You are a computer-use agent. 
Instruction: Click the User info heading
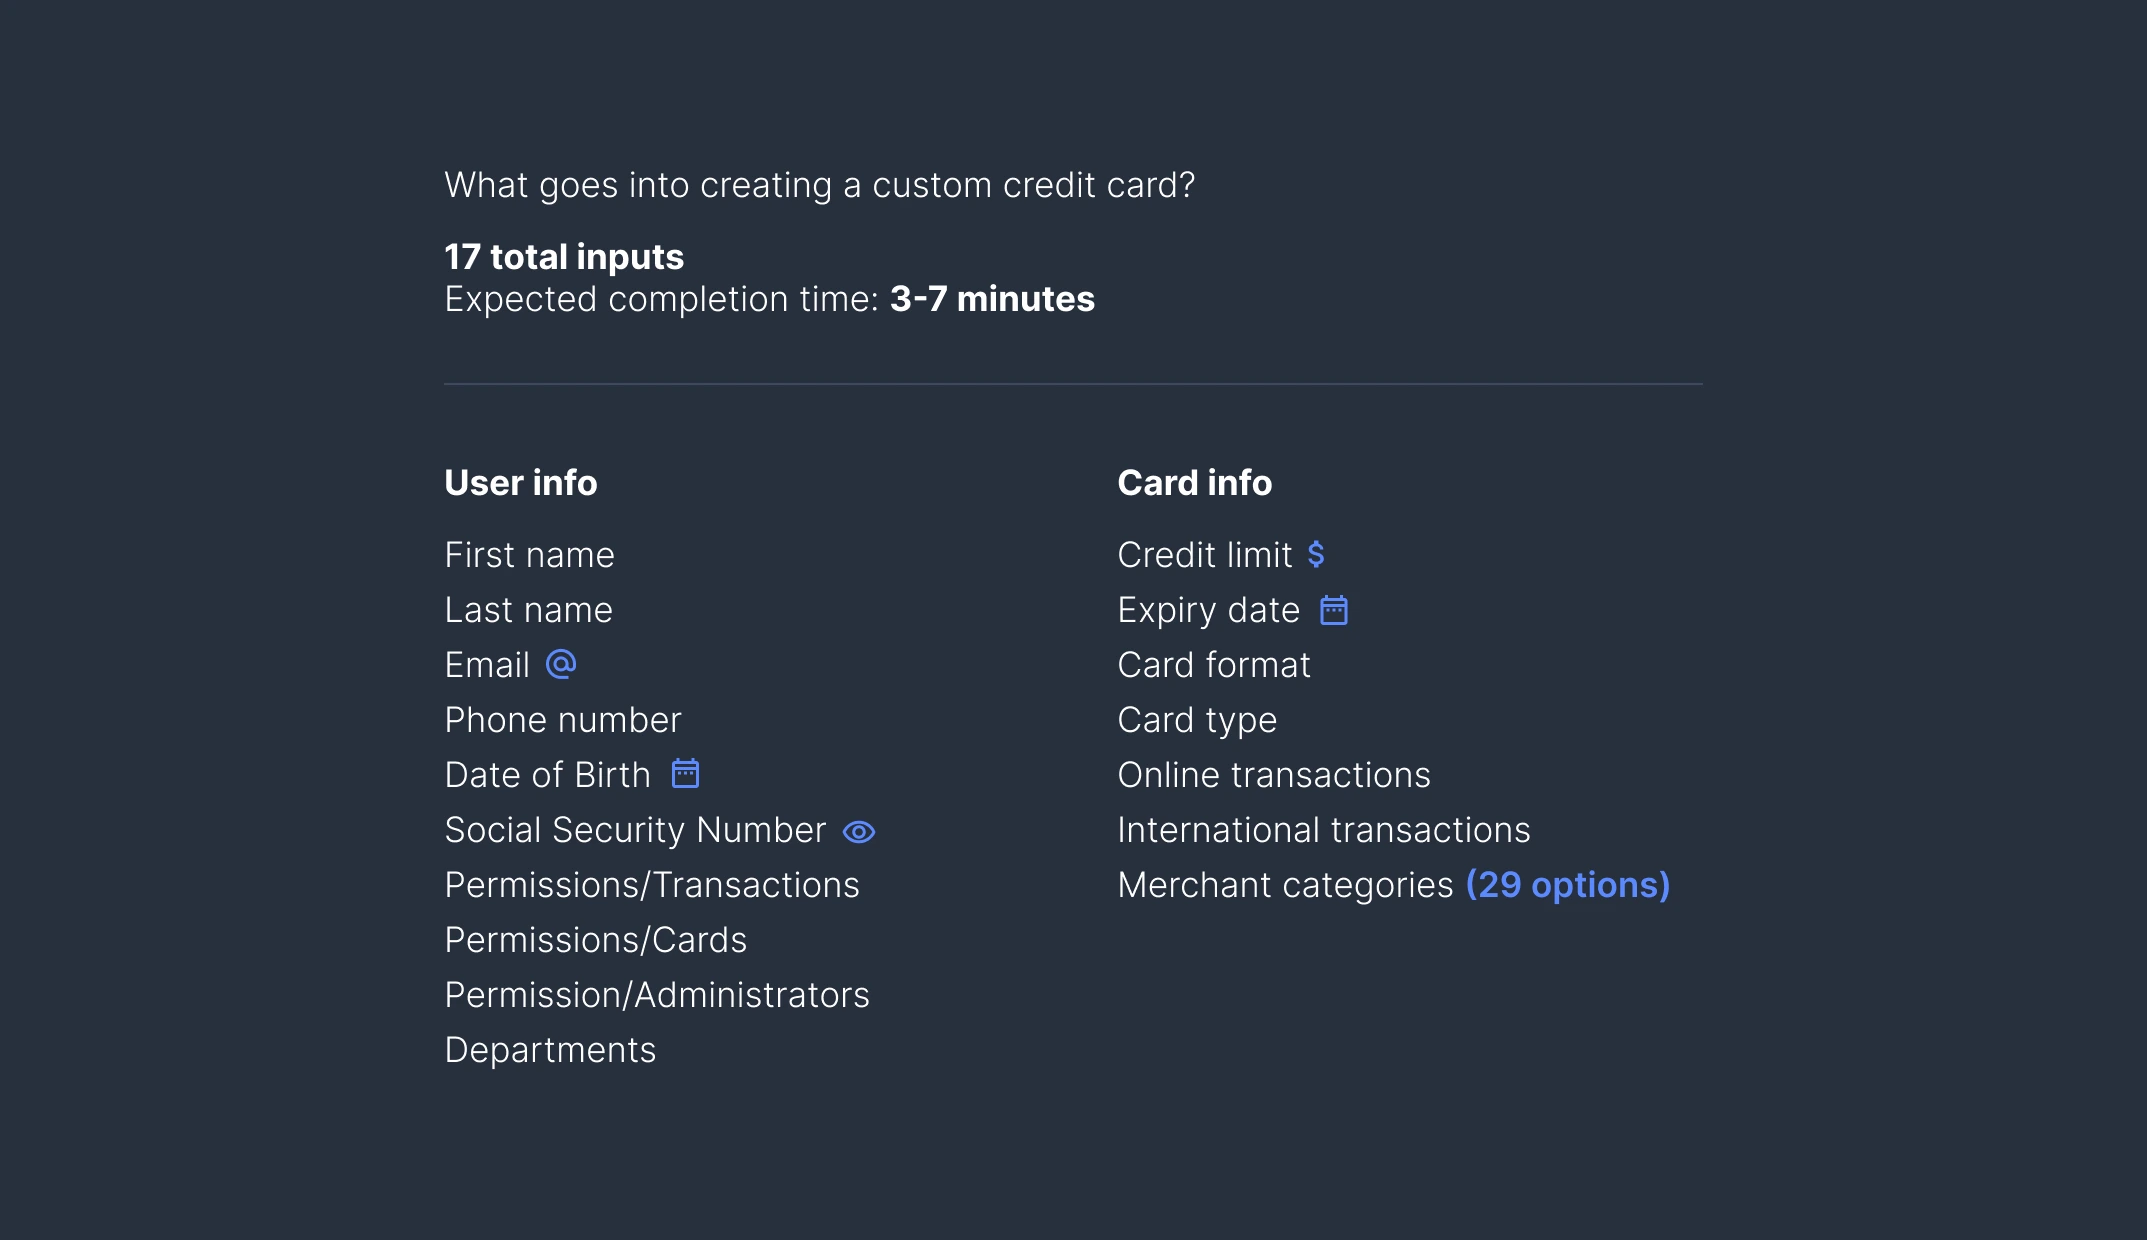521,483
